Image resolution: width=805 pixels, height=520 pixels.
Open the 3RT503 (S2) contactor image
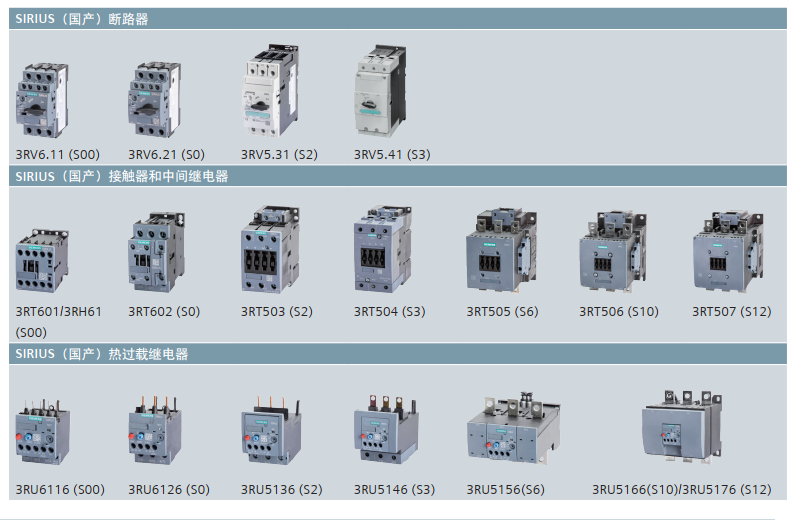click(271, 249)
